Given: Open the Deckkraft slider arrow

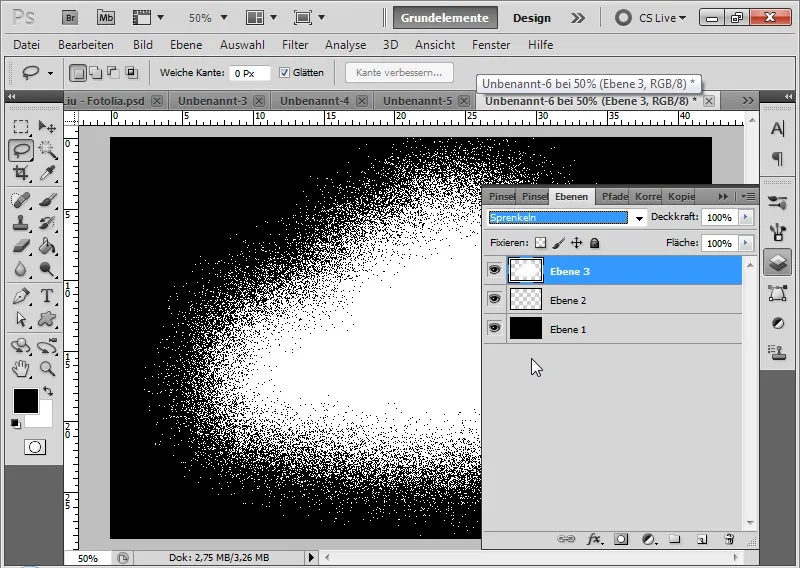Looking at the screenshot, I should (745, 217).
